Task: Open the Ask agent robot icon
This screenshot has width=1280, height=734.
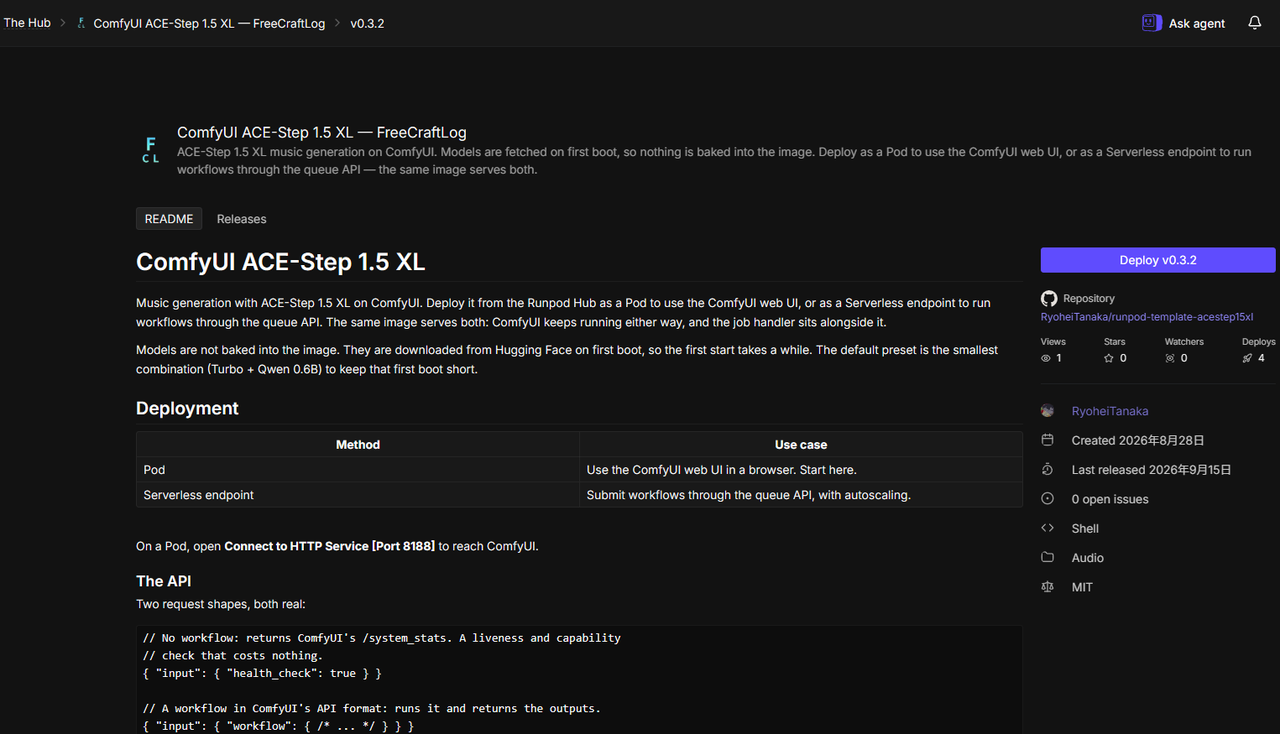Action: [x=1152, y=22]
